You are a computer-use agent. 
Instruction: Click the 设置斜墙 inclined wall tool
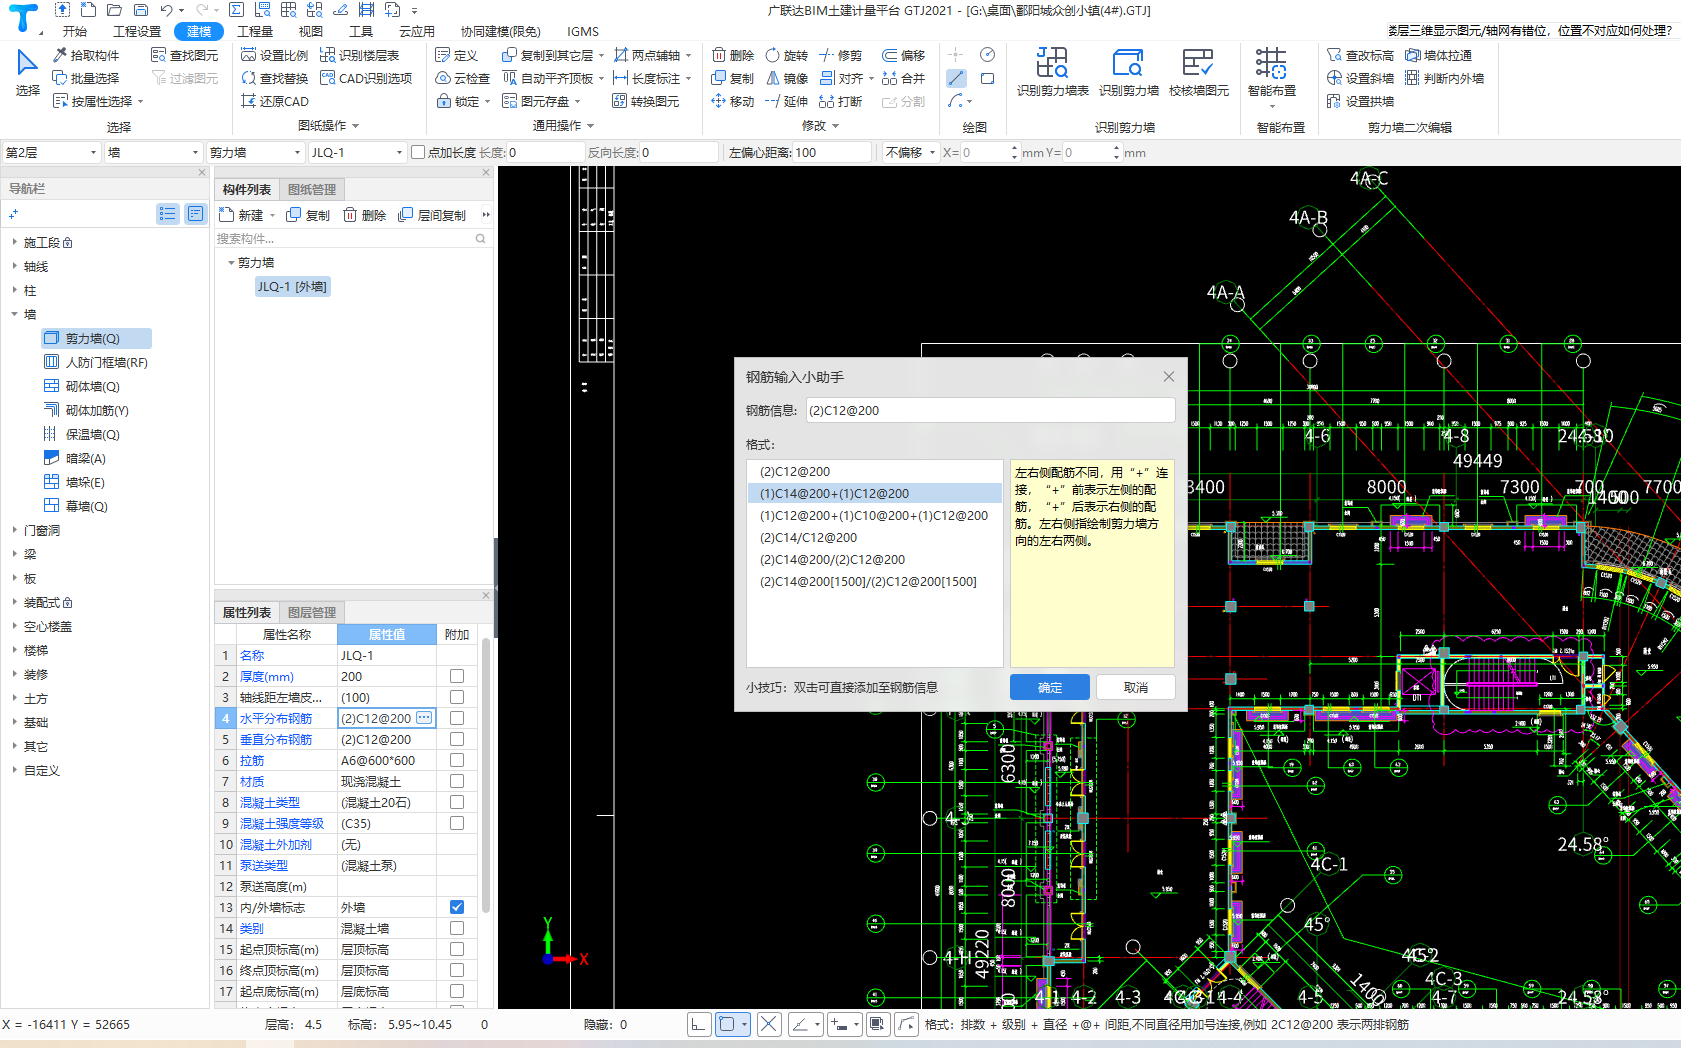[x=1360, y=78]
